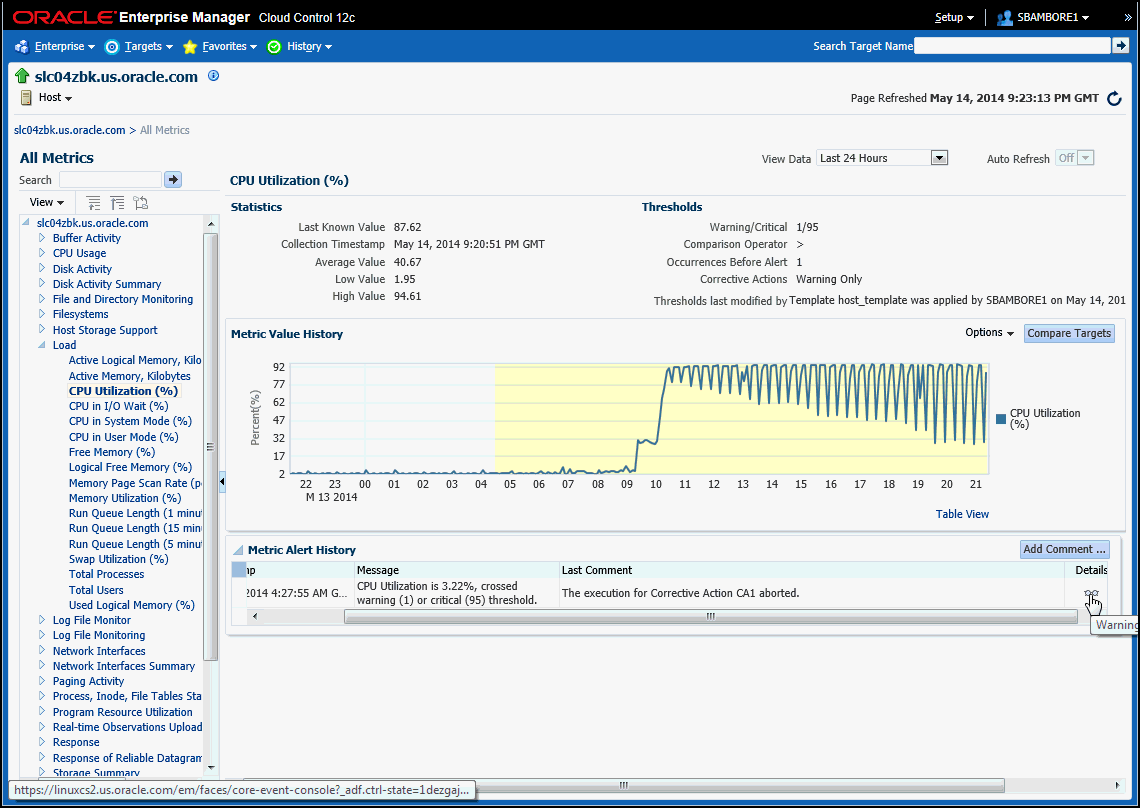Click the 'go up' tree icon
Screen dimensions: 1140x808
coord(94,202)
